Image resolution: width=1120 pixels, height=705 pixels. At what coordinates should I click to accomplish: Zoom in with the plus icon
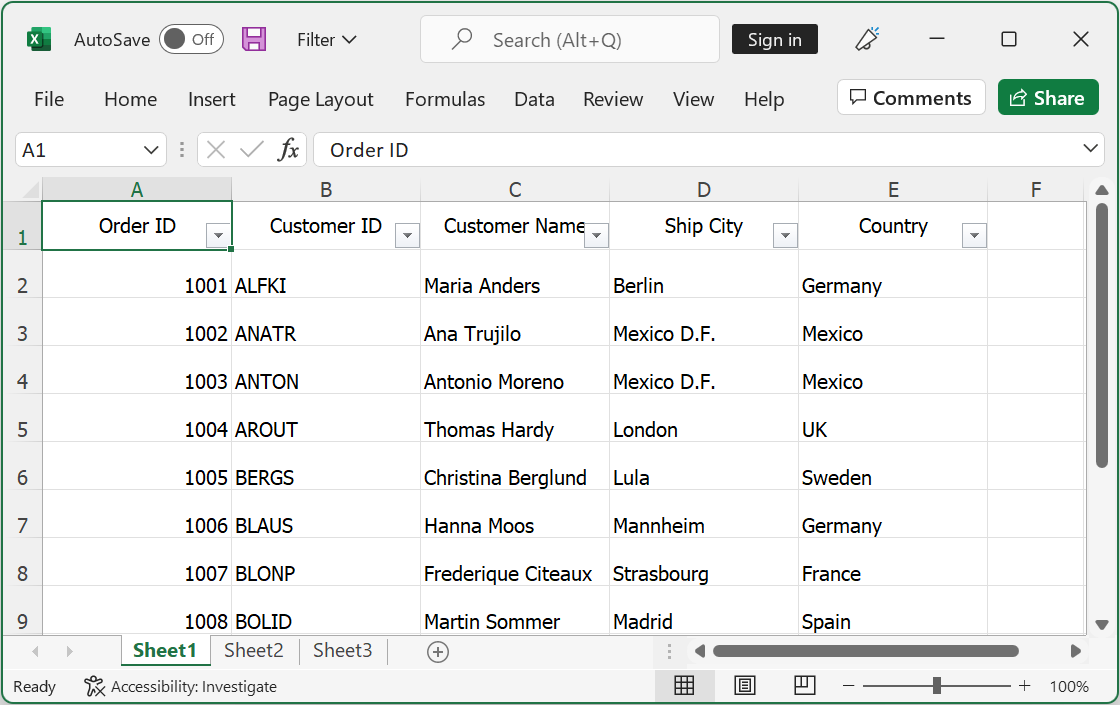pyautogui.click(x=1025, y=686)
